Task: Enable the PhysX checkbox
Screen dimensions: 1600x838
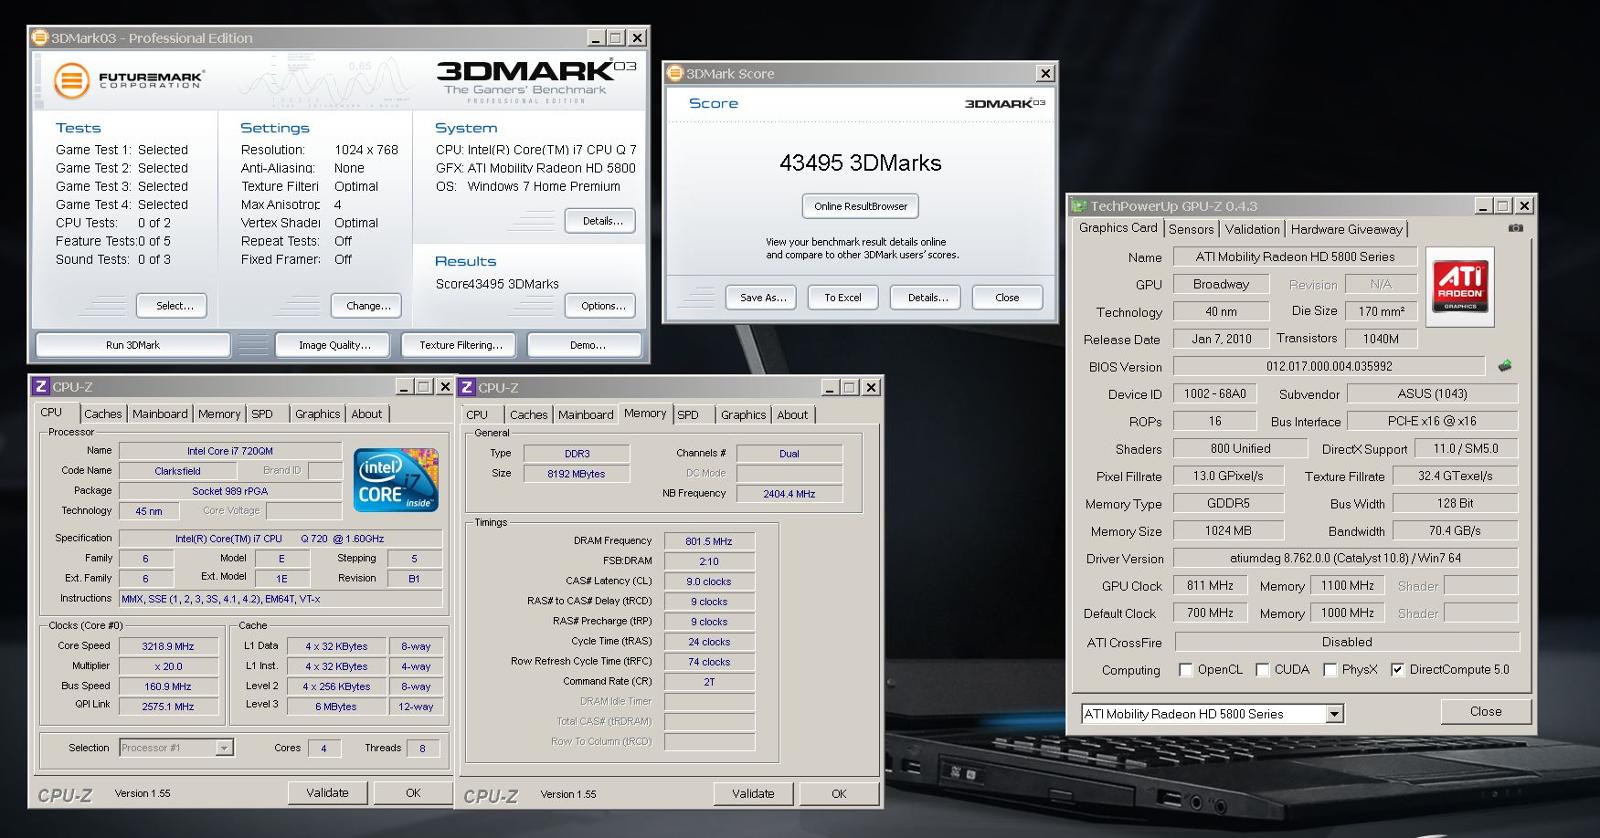Action: pyautogui.click(x=1330, y=670)
